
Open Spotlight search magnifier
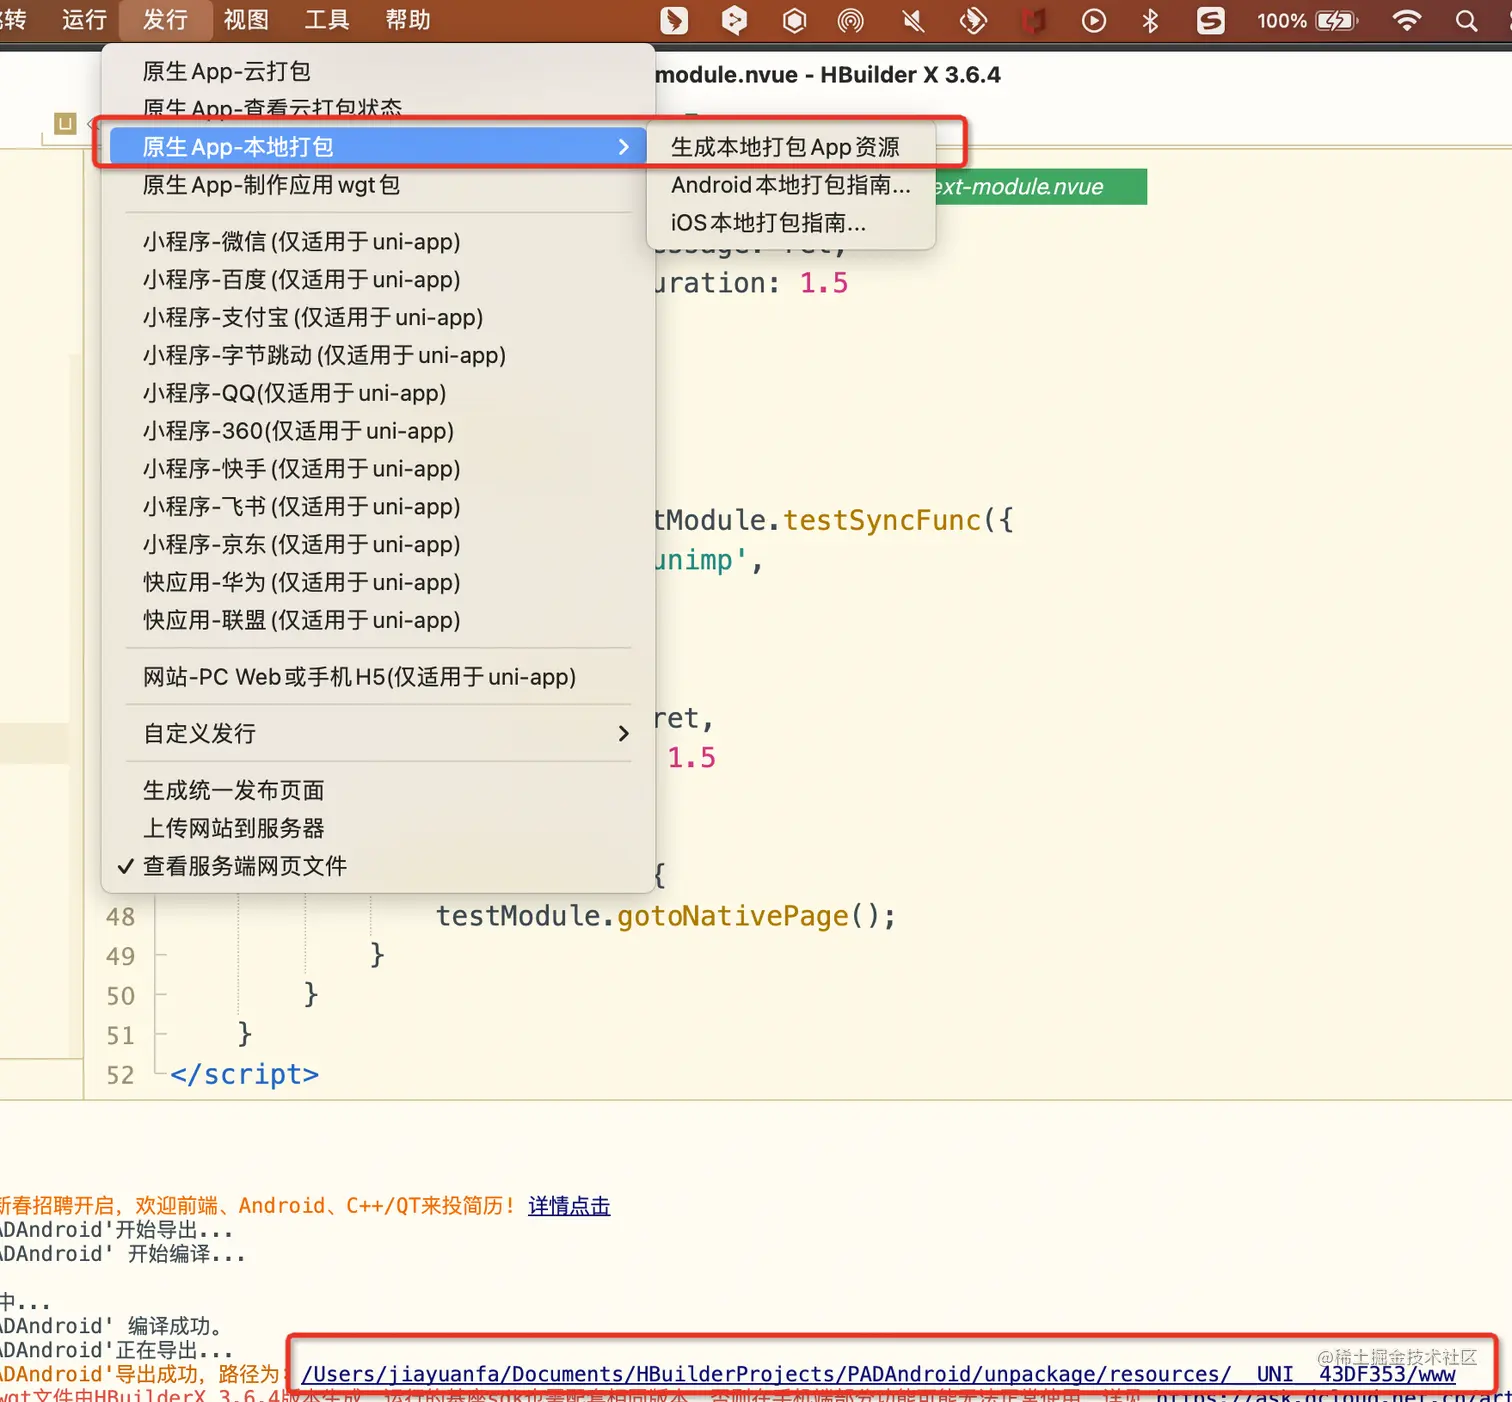(1466, 20)
